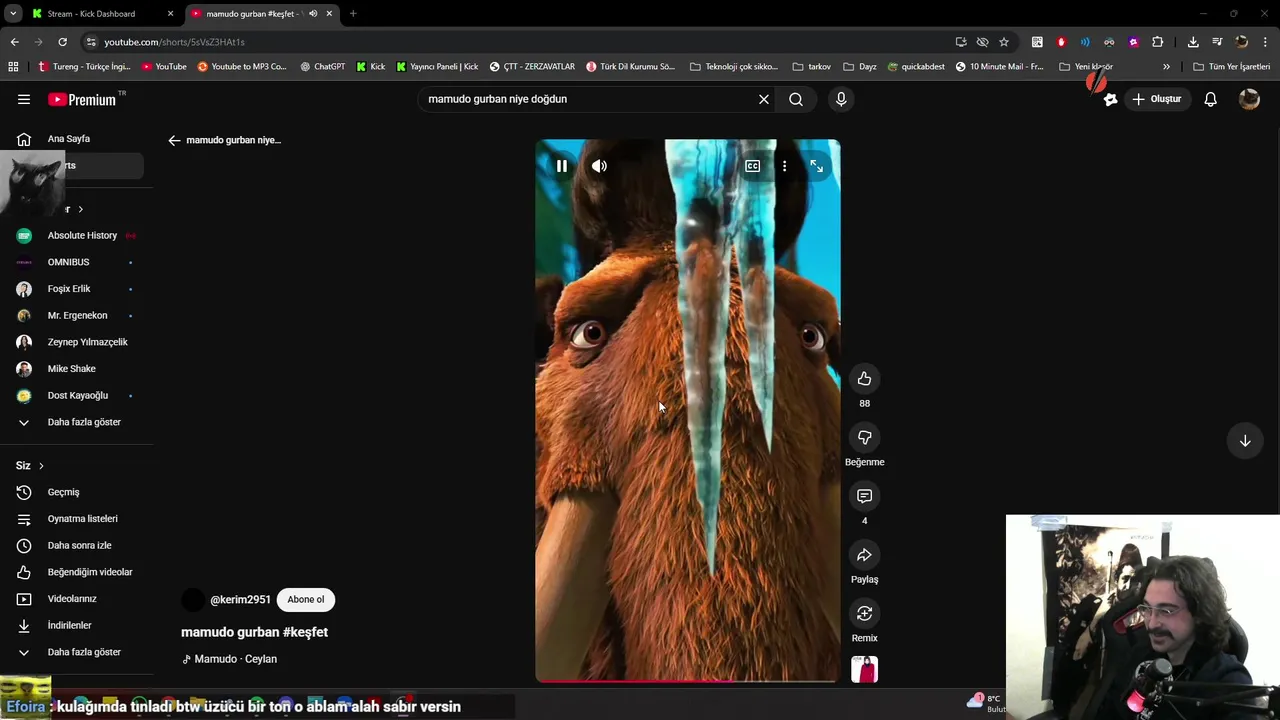Open Chrome three-dot menu
The image size is (1280, 720).
coord(1266,42)
